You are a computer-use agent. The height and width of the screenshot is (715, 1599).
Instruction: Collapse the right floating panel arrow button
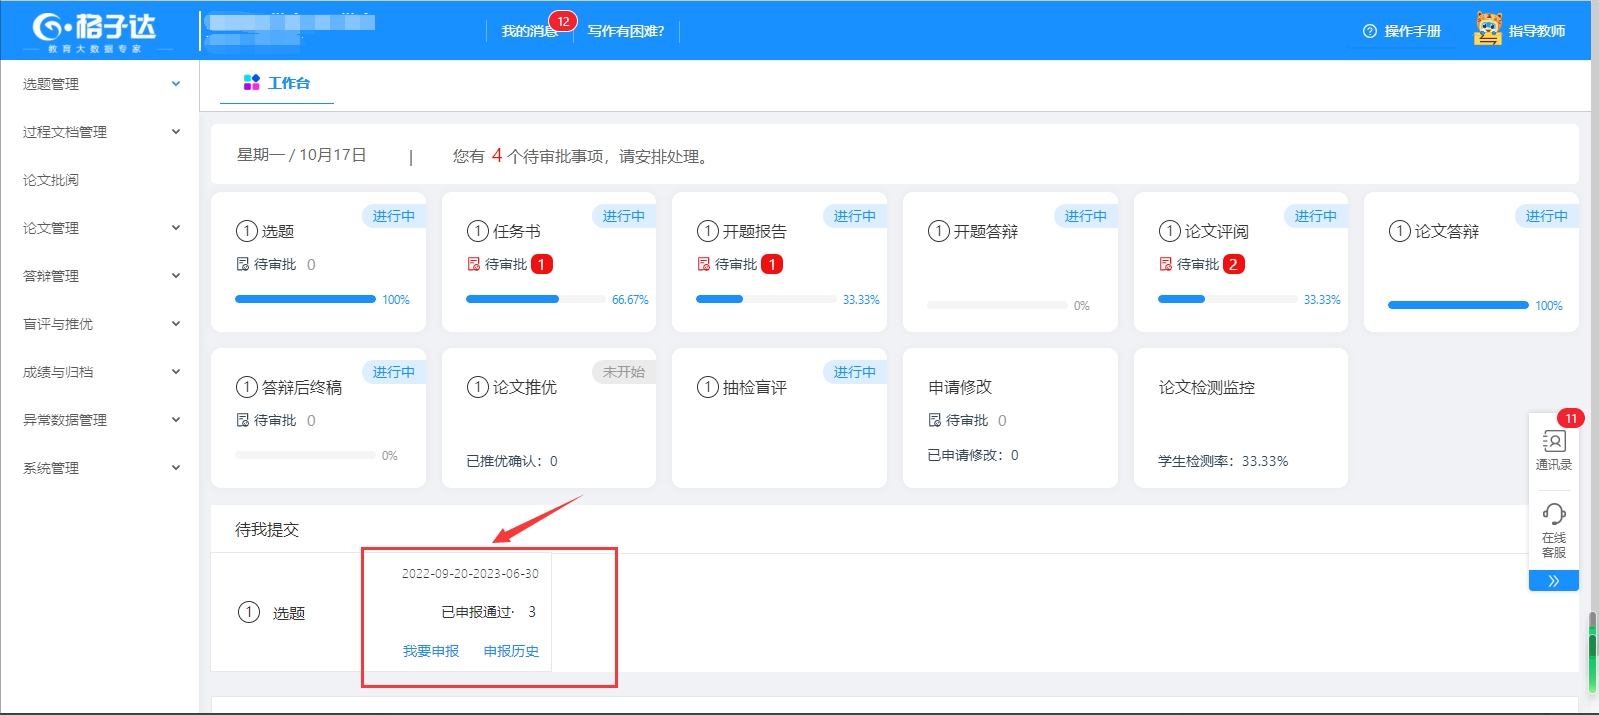pos(1553,581)
